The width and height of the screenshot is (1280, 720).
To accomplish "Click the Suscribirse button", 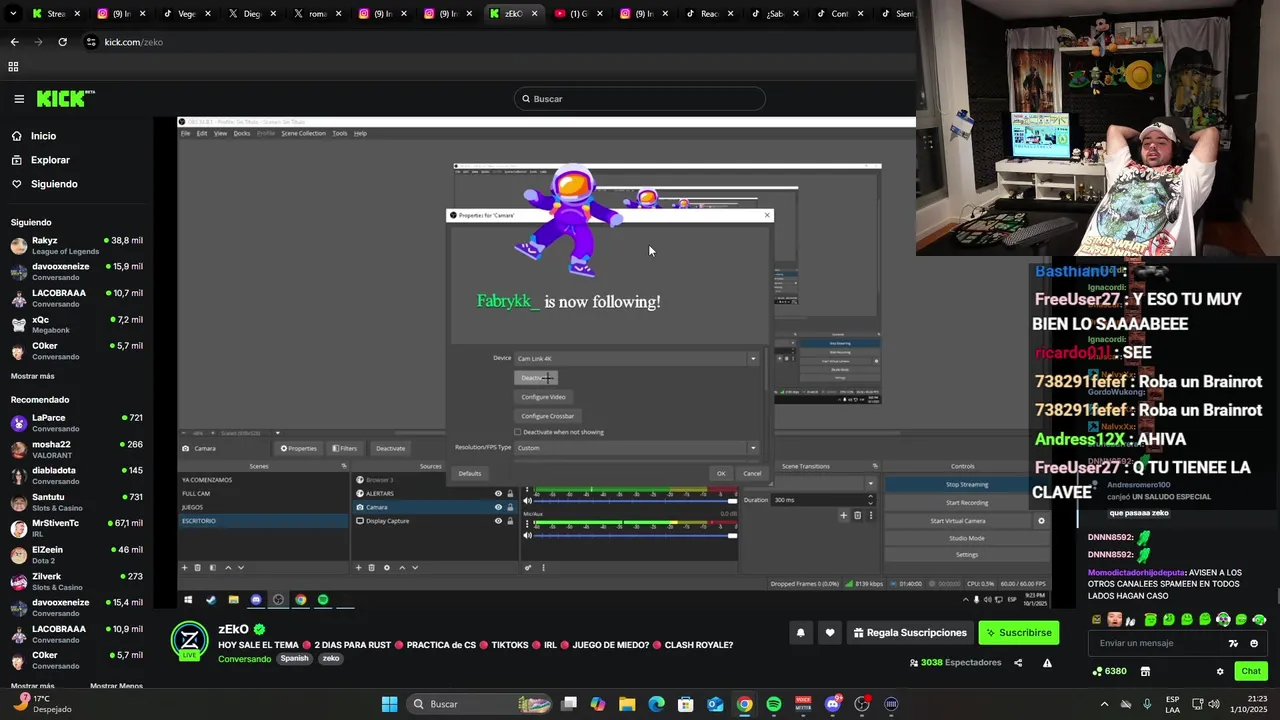I will (x=1018, y=632).
